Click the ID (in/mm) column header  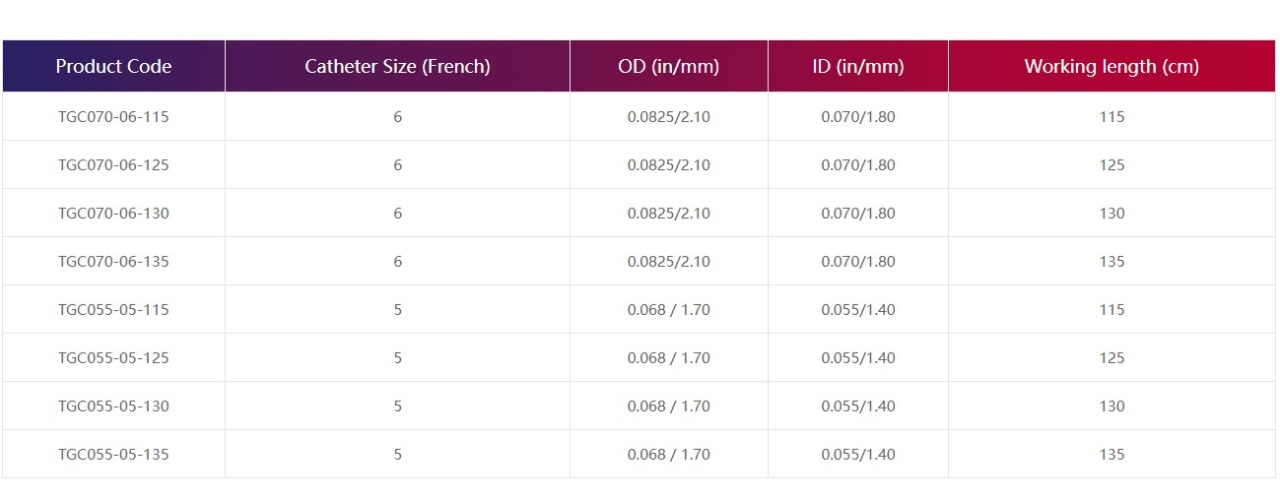(x=858, y=67)
